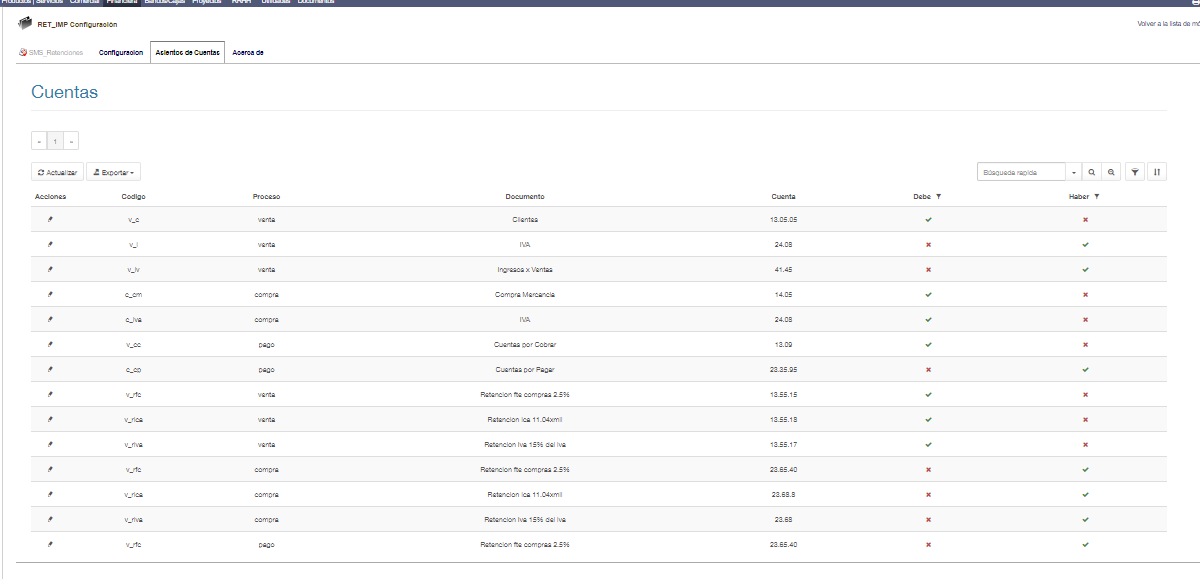Click the sort order icon button
This screenshot has height=588, width=1200.
click(x=1157, y=172)
